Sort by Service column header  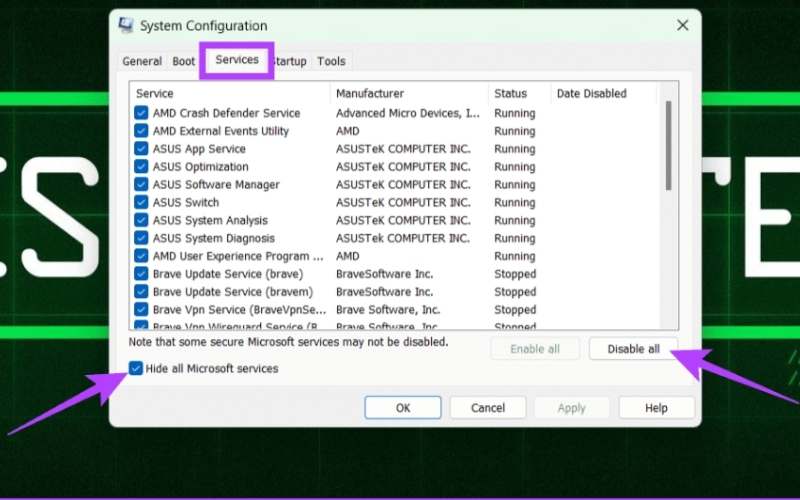tap(230, 93)
